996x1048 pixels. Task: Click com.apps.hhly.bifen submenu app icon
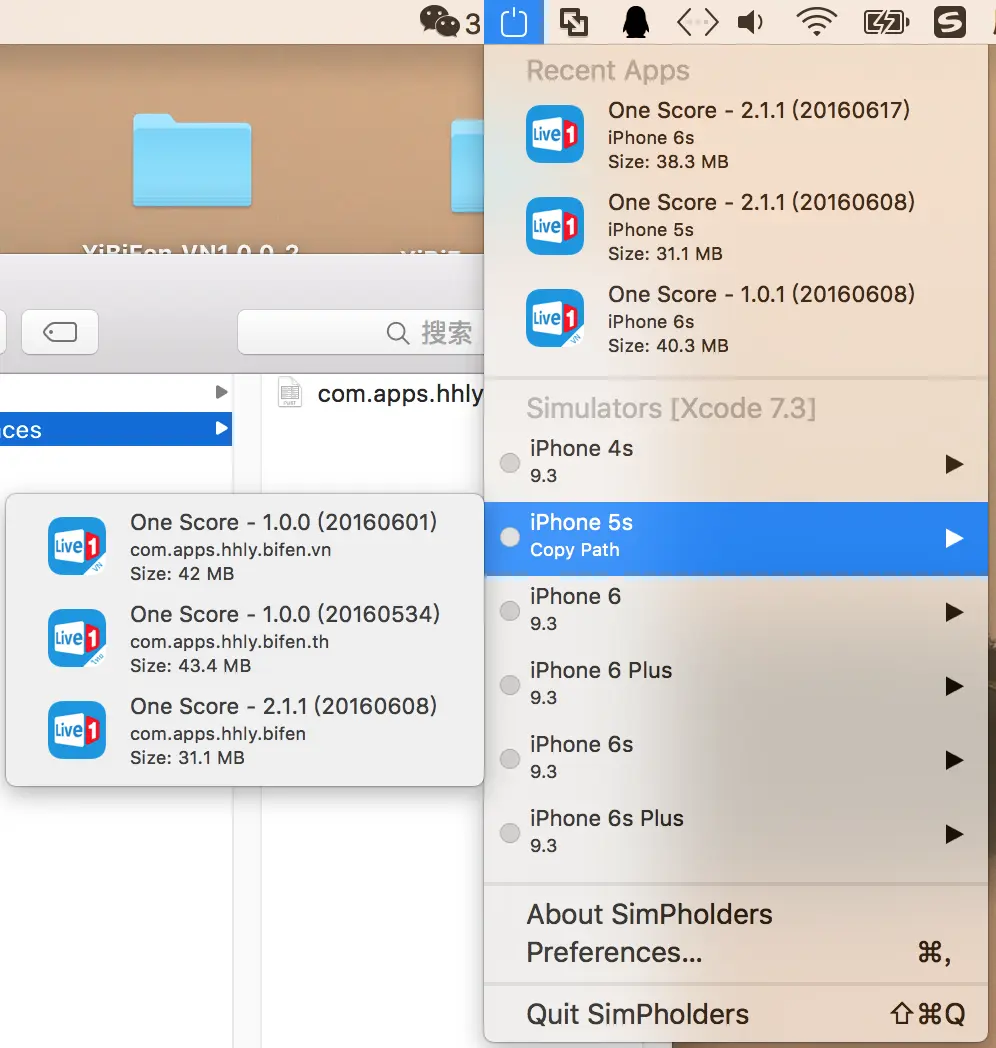pyautogui.click(x=77, y=730)
